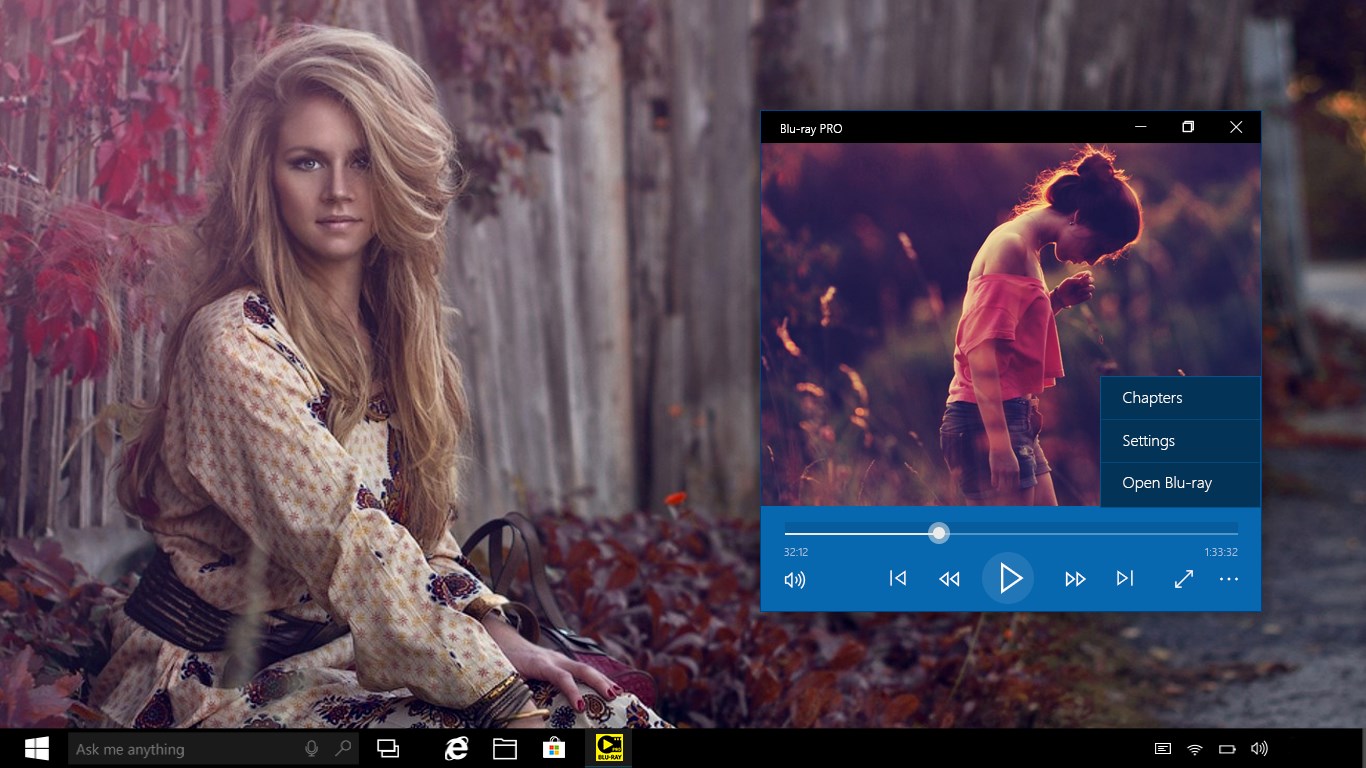Open Task View to expand open windows

(x=388, y=748)
